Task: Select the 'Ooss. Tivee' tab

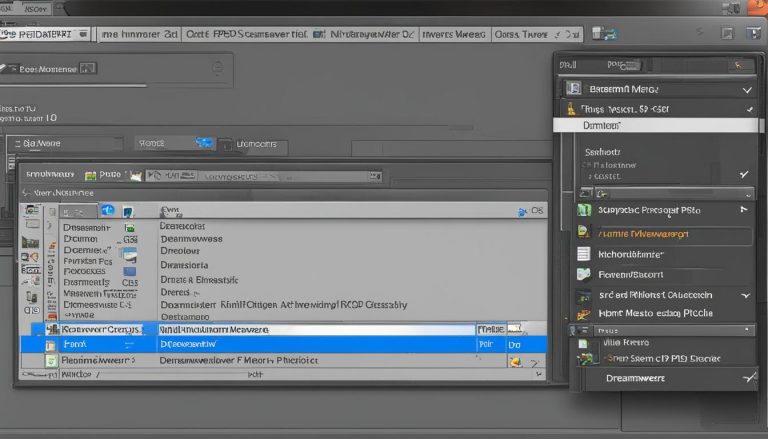Action: [537, 34]
